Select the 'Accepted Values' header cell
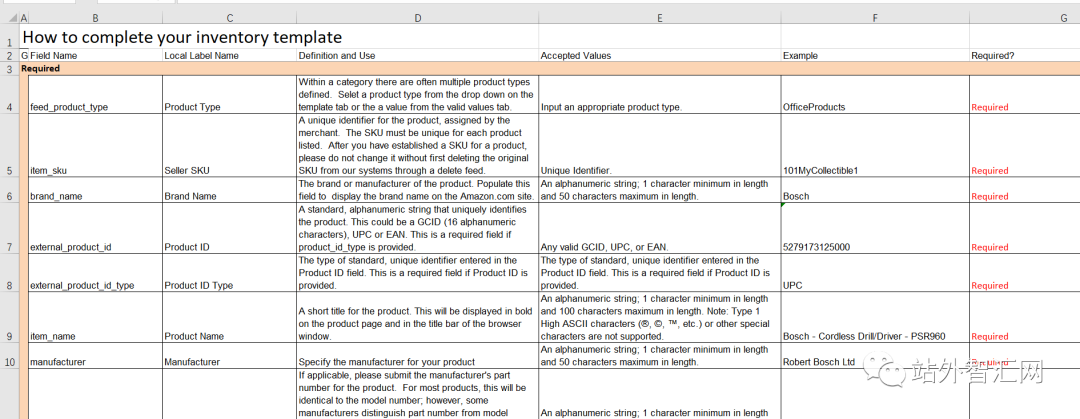This screenshot has height=419, width=1080. (x=659, y=55)
